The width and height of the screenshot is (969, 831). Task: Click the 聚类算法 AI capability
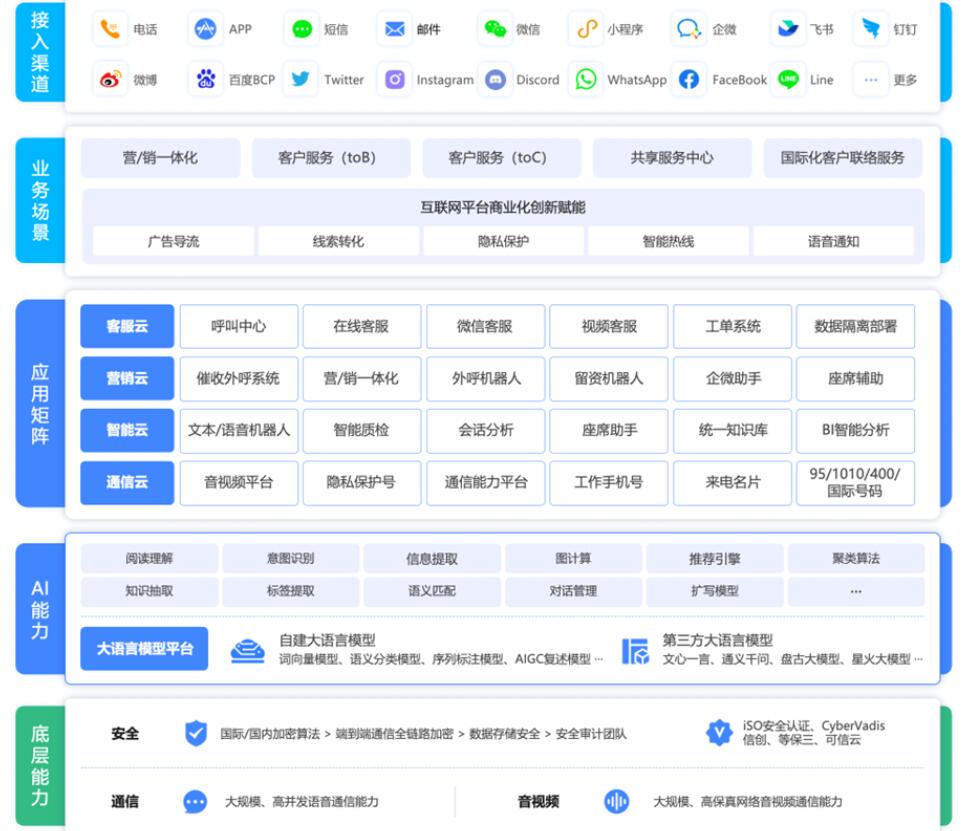click(x=857, y=559)
